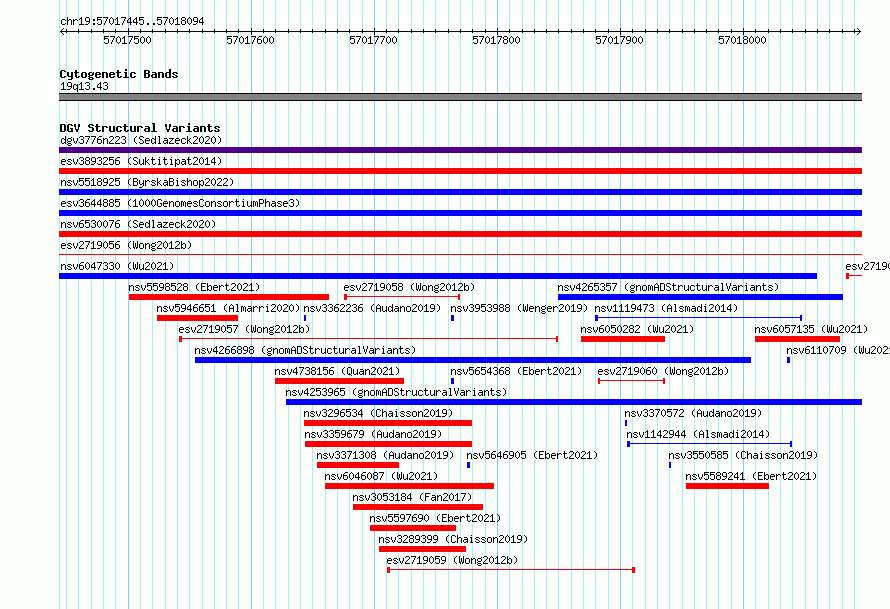The image size is (890, 609).
Task: Select the esv2719058 (Wong2012b) variant label
Action: click(409, 287)
